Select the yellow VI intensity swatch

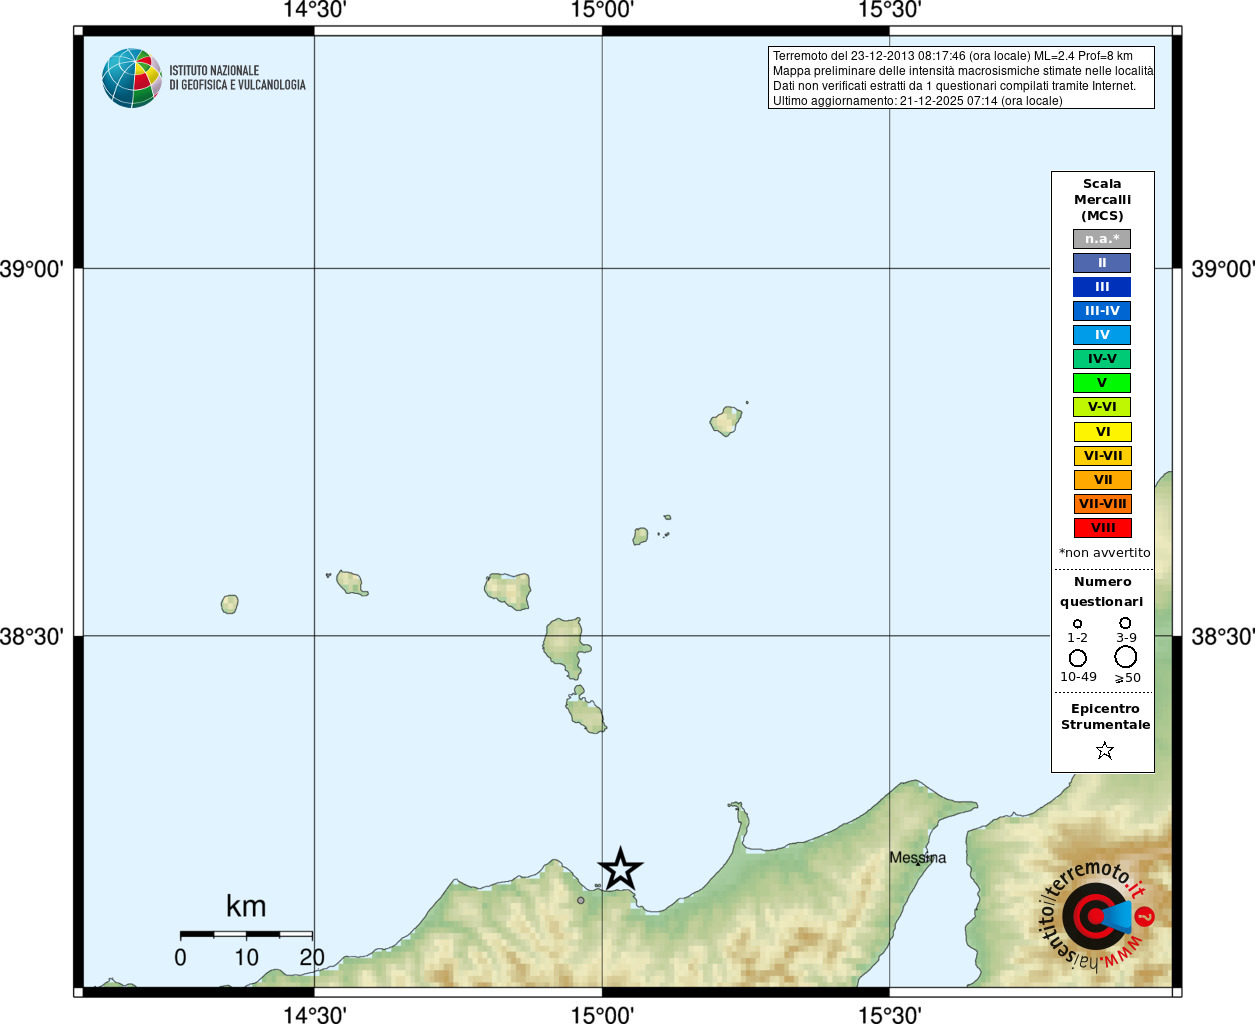pos(1103,432)
